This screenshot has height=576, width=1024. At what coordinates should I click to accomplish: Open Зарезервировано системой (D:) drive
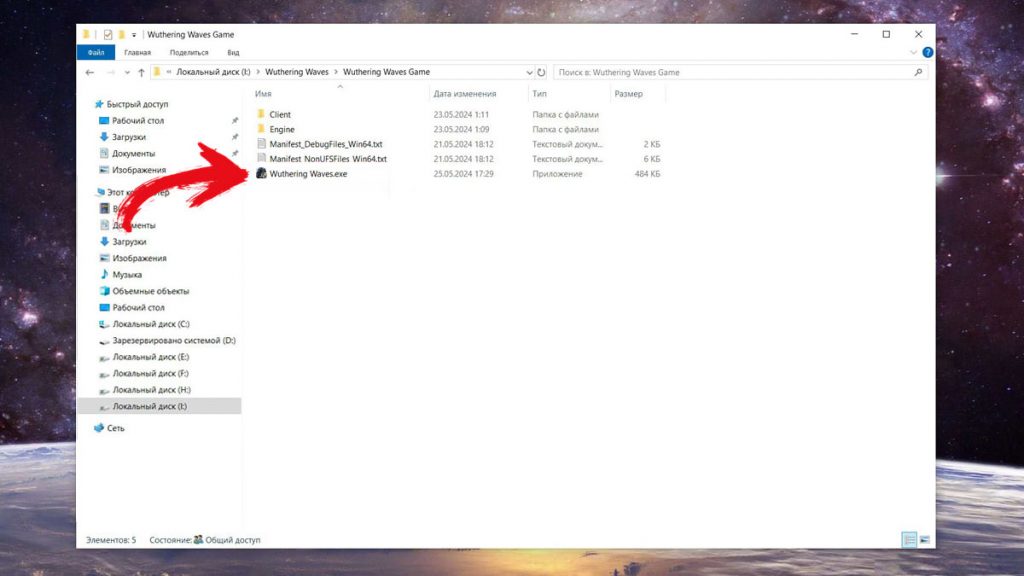(174, 340)
